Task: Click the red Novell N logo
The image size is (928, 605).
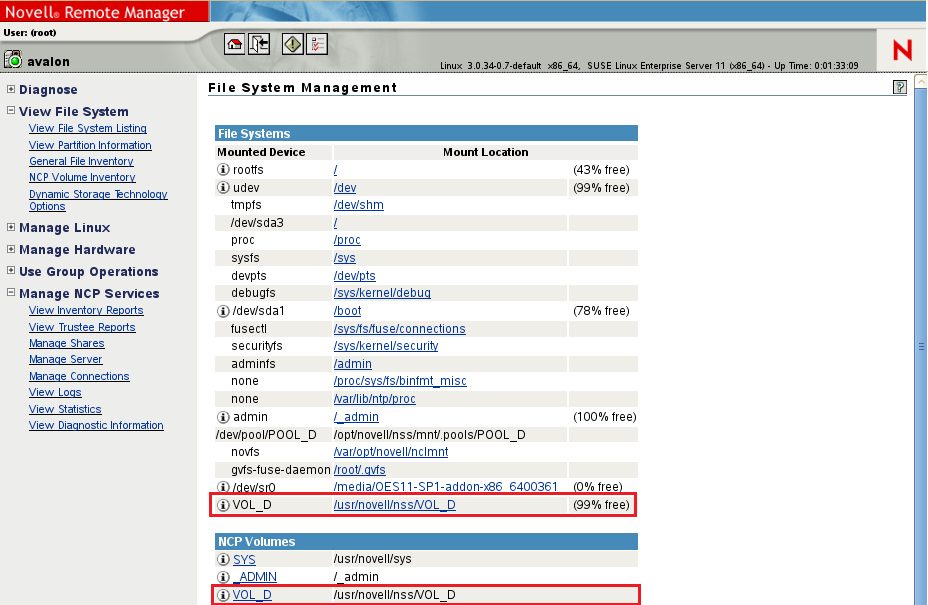Action: [x=903, y=50]
